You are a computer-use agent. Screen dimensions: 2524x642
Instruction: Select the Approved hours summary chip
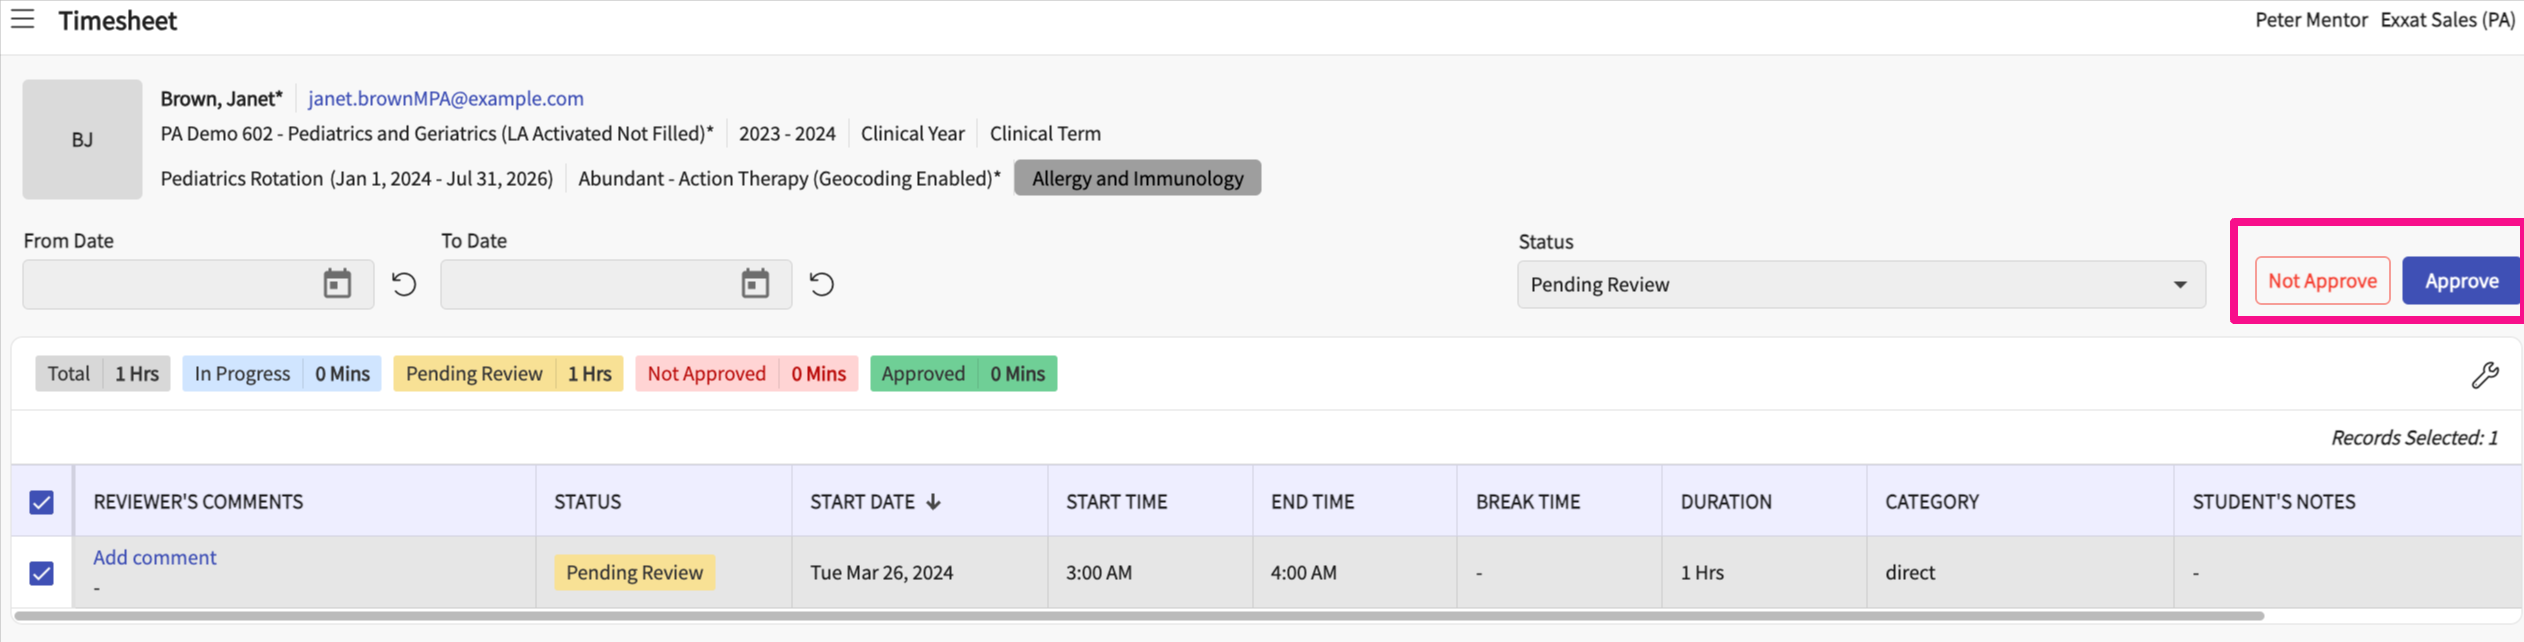pyautogui.click(x=963, y=374)
